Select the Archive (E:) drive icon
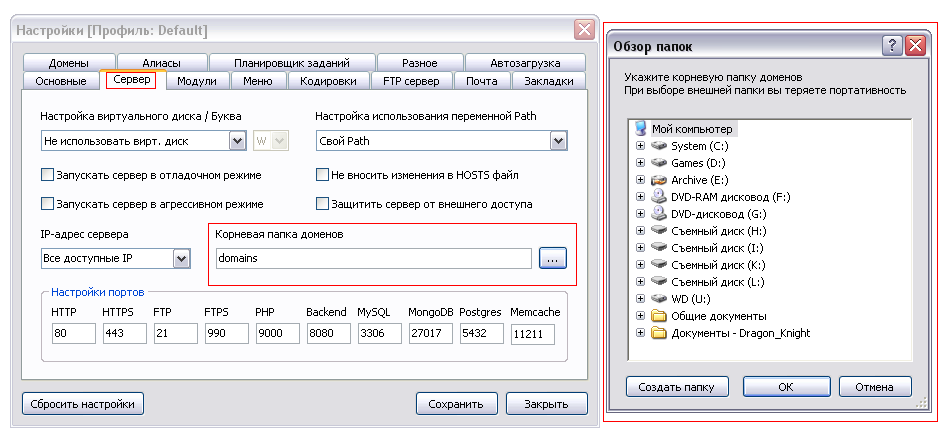Viewport: 944px width, 437px height. pos(658,180)
